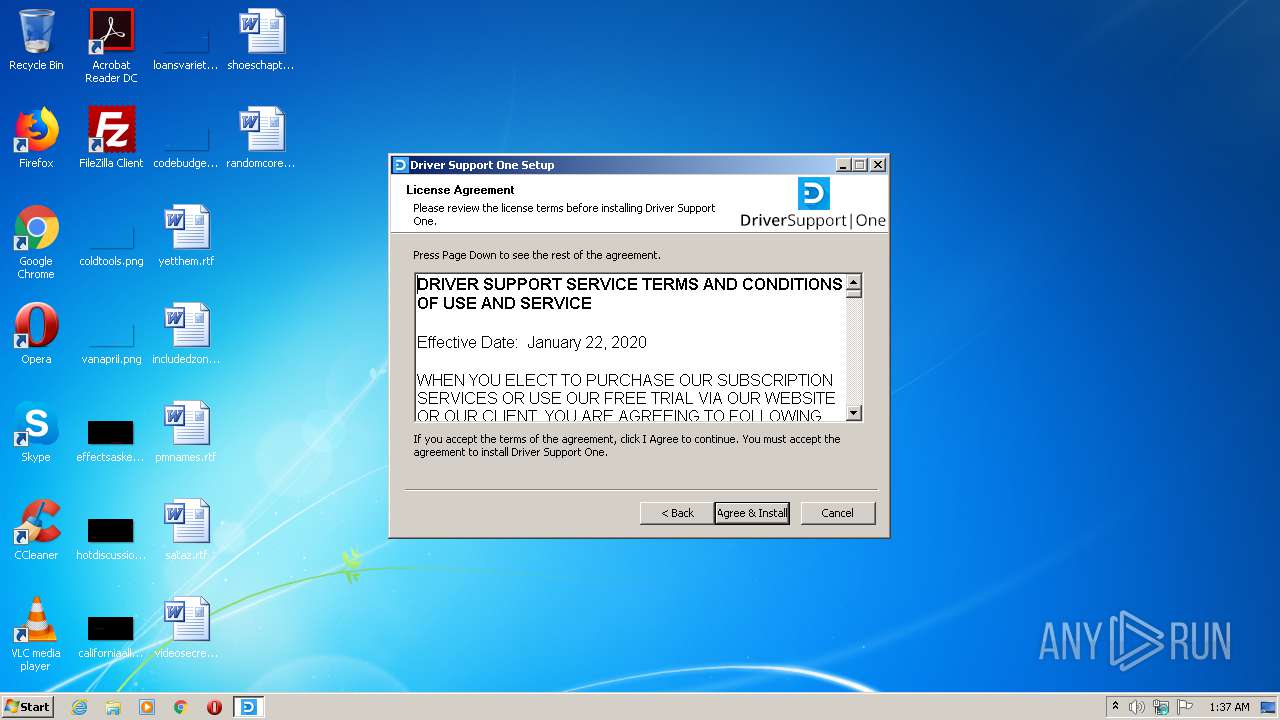Launch VLC media player shortcut
1280x720 pixels.
(x=36, y=634)
